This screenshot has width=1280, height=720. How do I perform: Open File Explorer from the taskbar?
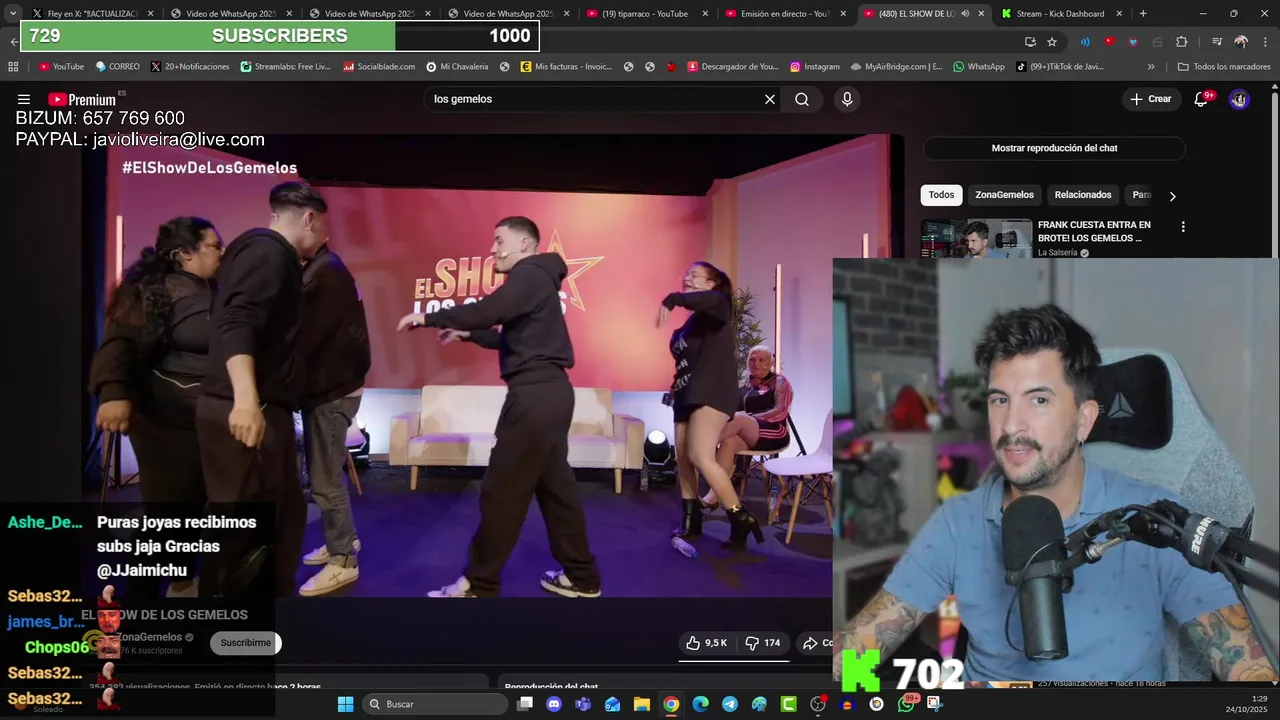[x=642, y=704]
